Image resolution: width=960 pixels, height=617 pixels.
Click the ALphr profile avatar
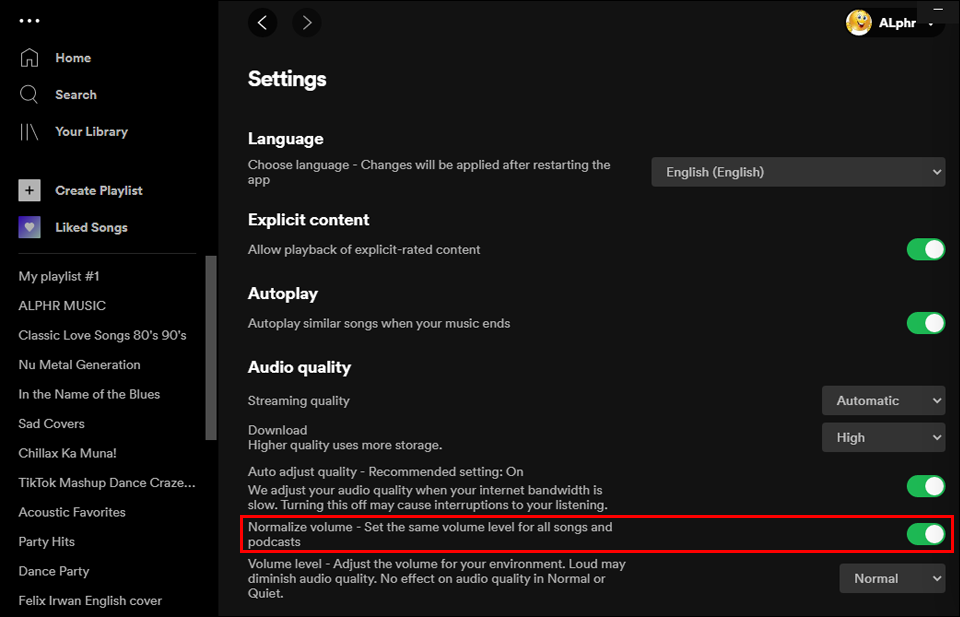[859, 23]
